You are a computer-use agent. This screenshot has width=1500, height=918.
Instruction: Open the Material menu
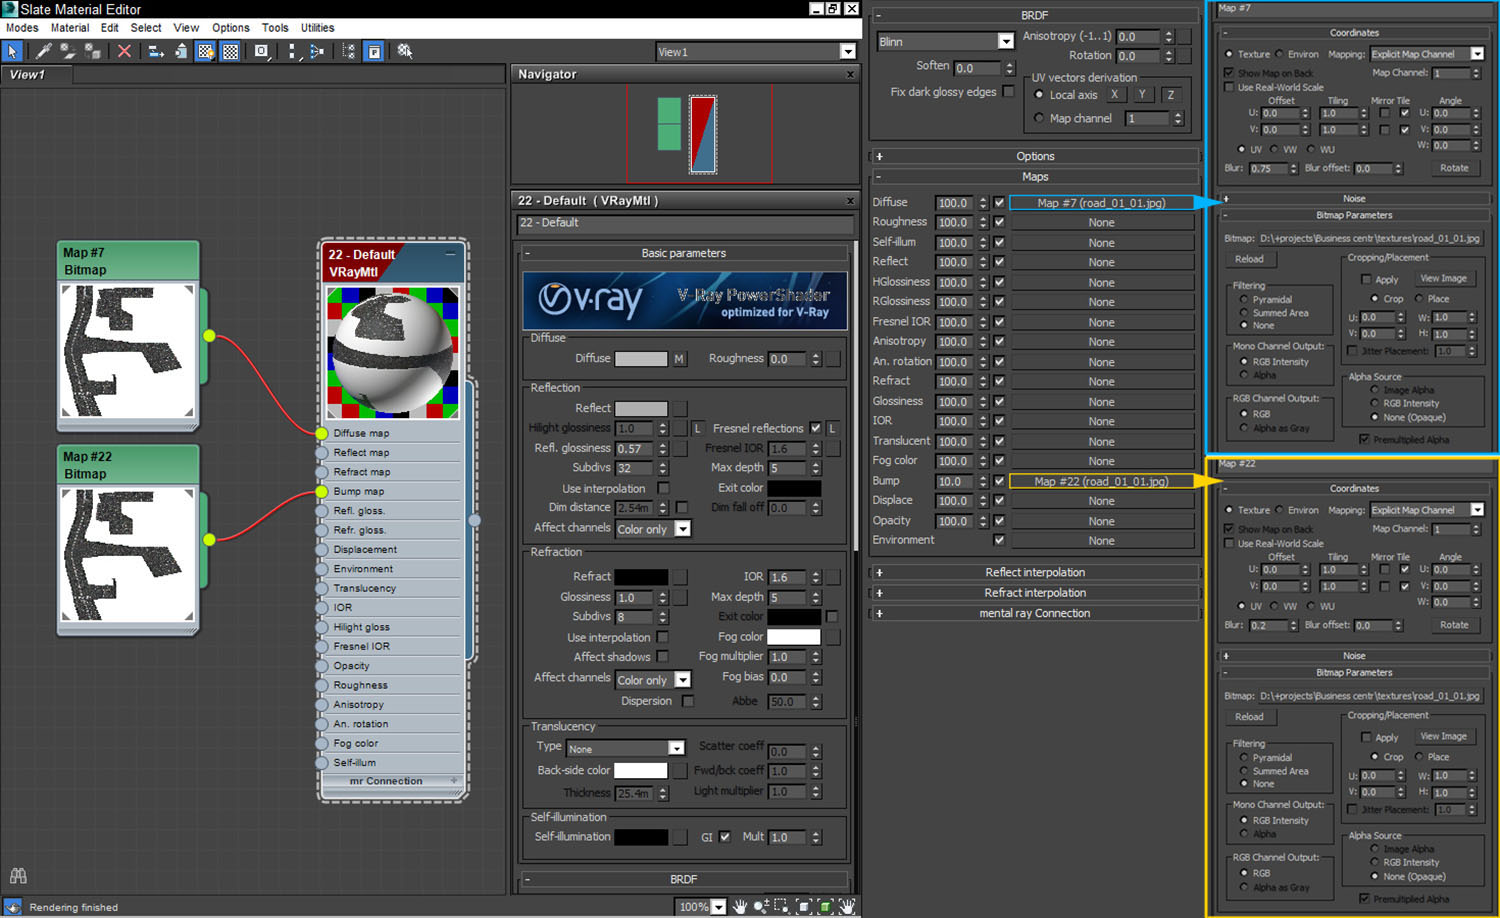tap(70, 28)
